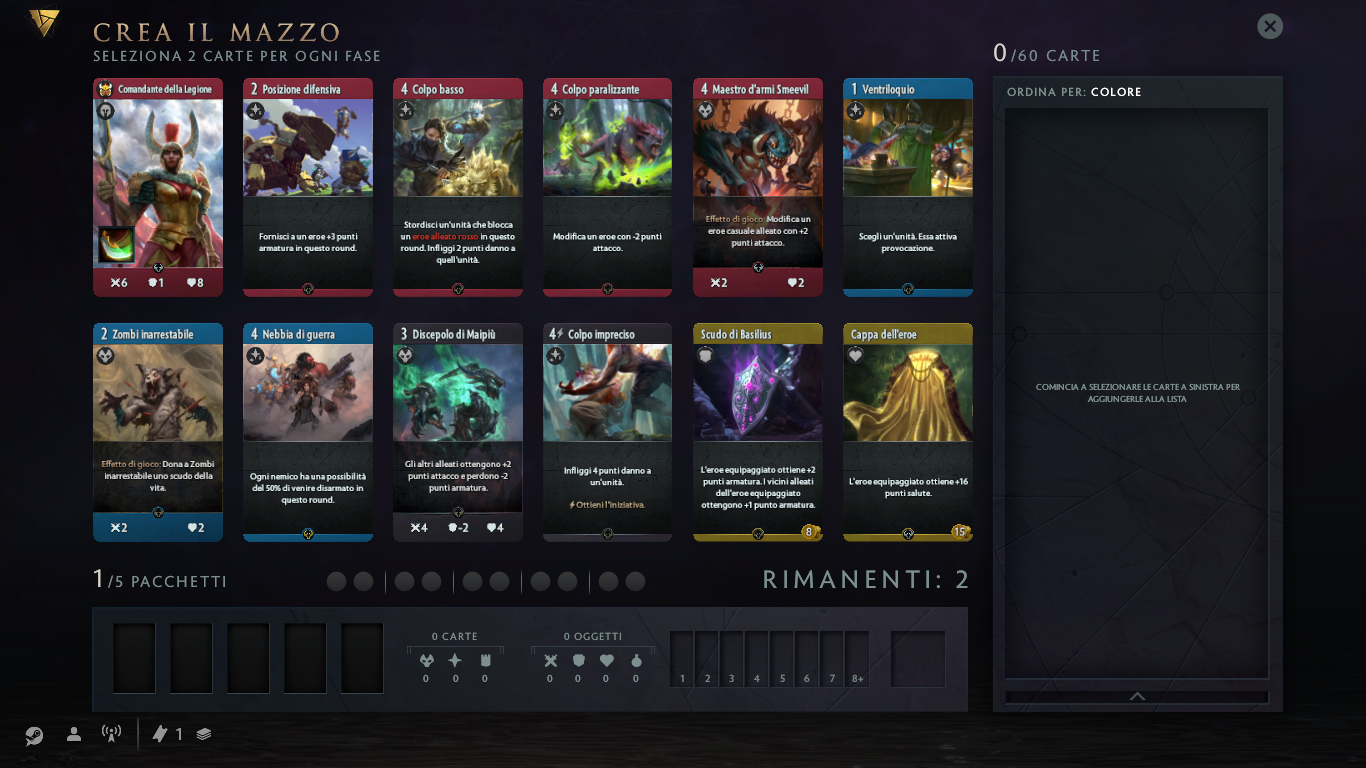Click the broadcast signal icon
Viewport: 1366px width, 768px height.
click(x=112, y=734)
